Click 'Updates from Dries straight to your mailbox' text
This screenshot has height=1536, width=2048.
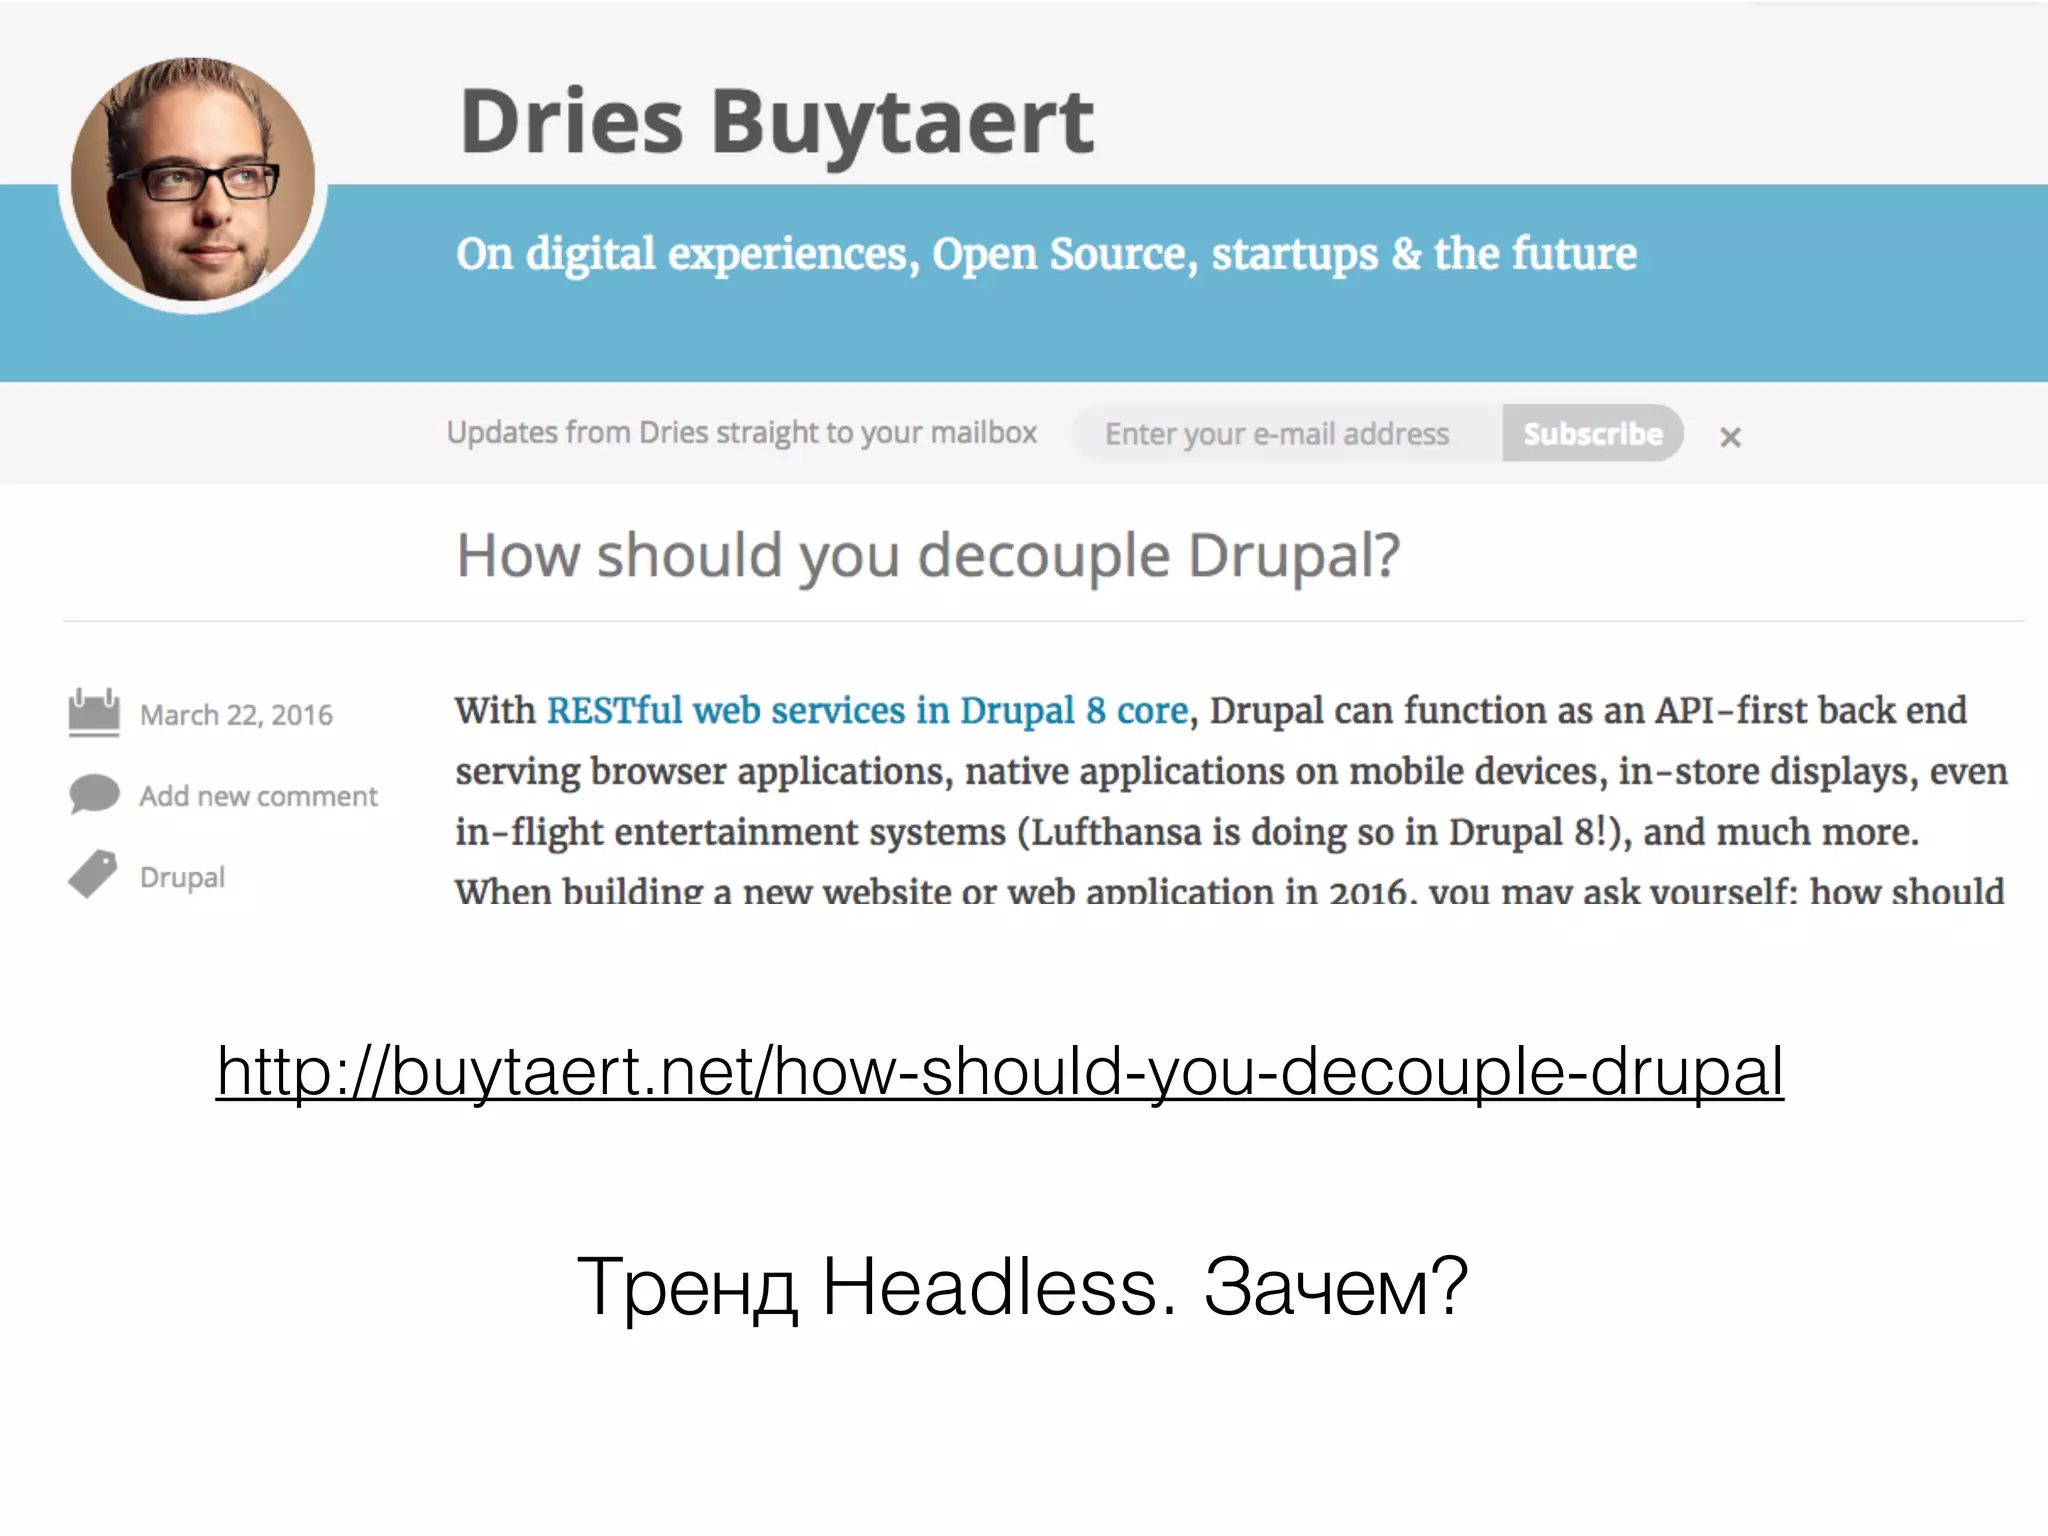[741, 433]
